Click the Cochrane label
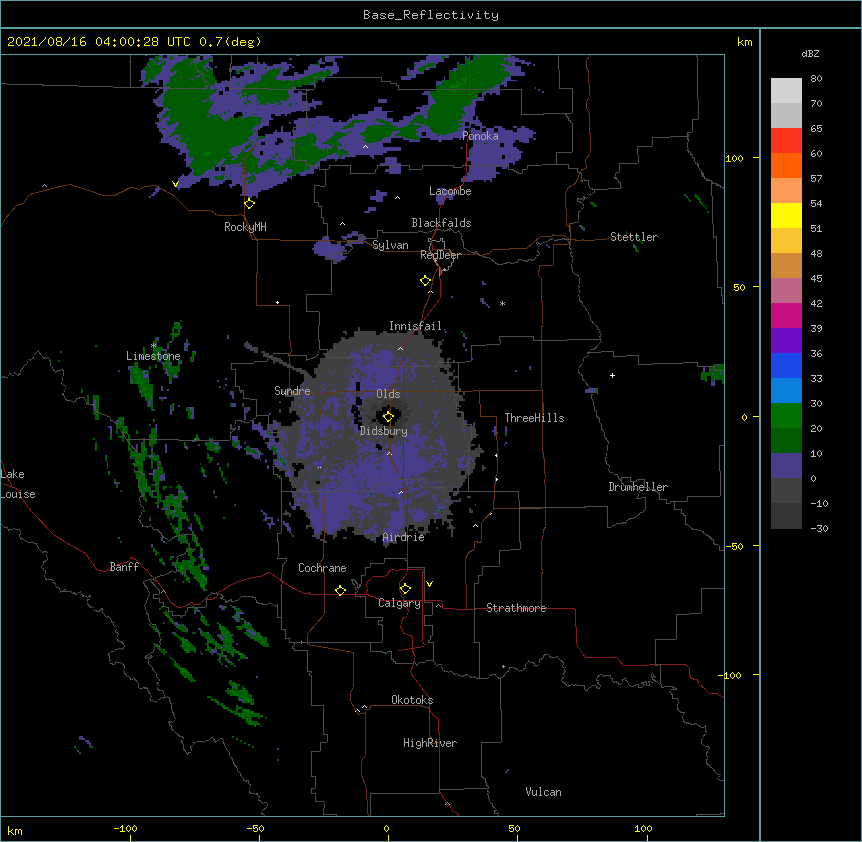This screenshot has width=862, height=842. [322, 568]
